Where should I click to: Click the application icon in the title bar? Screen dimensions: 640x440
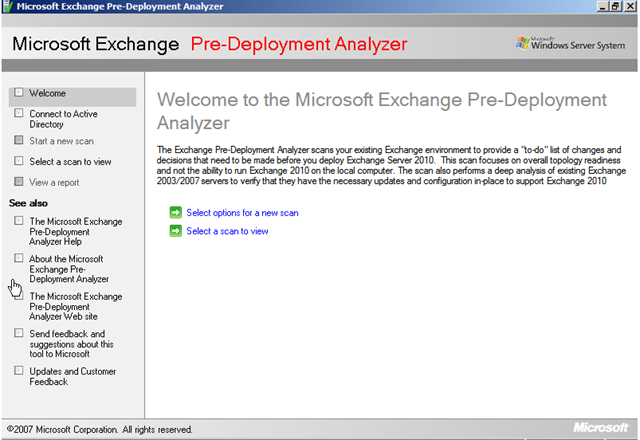point(8,6)
